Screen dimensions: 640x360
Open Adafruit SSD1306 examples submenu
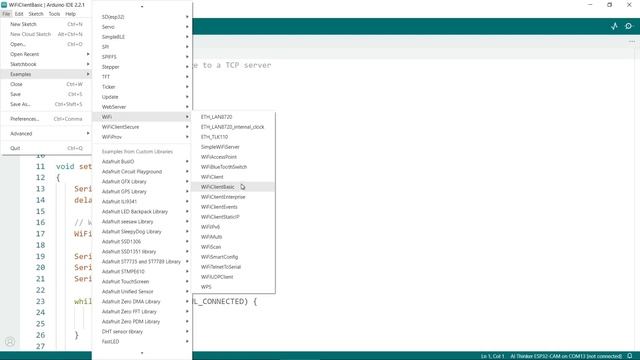142,242
